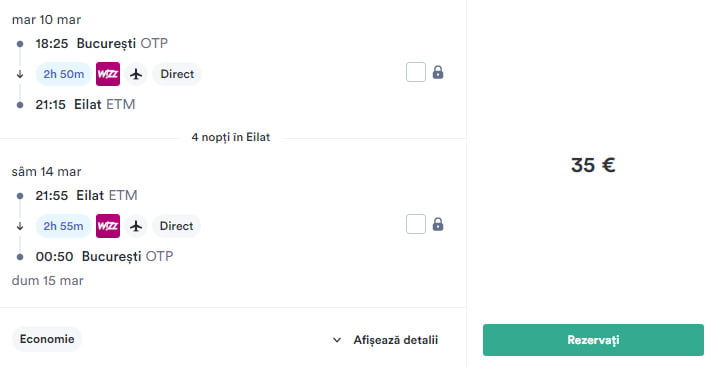Click the down arrow icon under Eilat departure
Image resolution: width=717 pixels, height=367 pixels.
coord(20,226)
